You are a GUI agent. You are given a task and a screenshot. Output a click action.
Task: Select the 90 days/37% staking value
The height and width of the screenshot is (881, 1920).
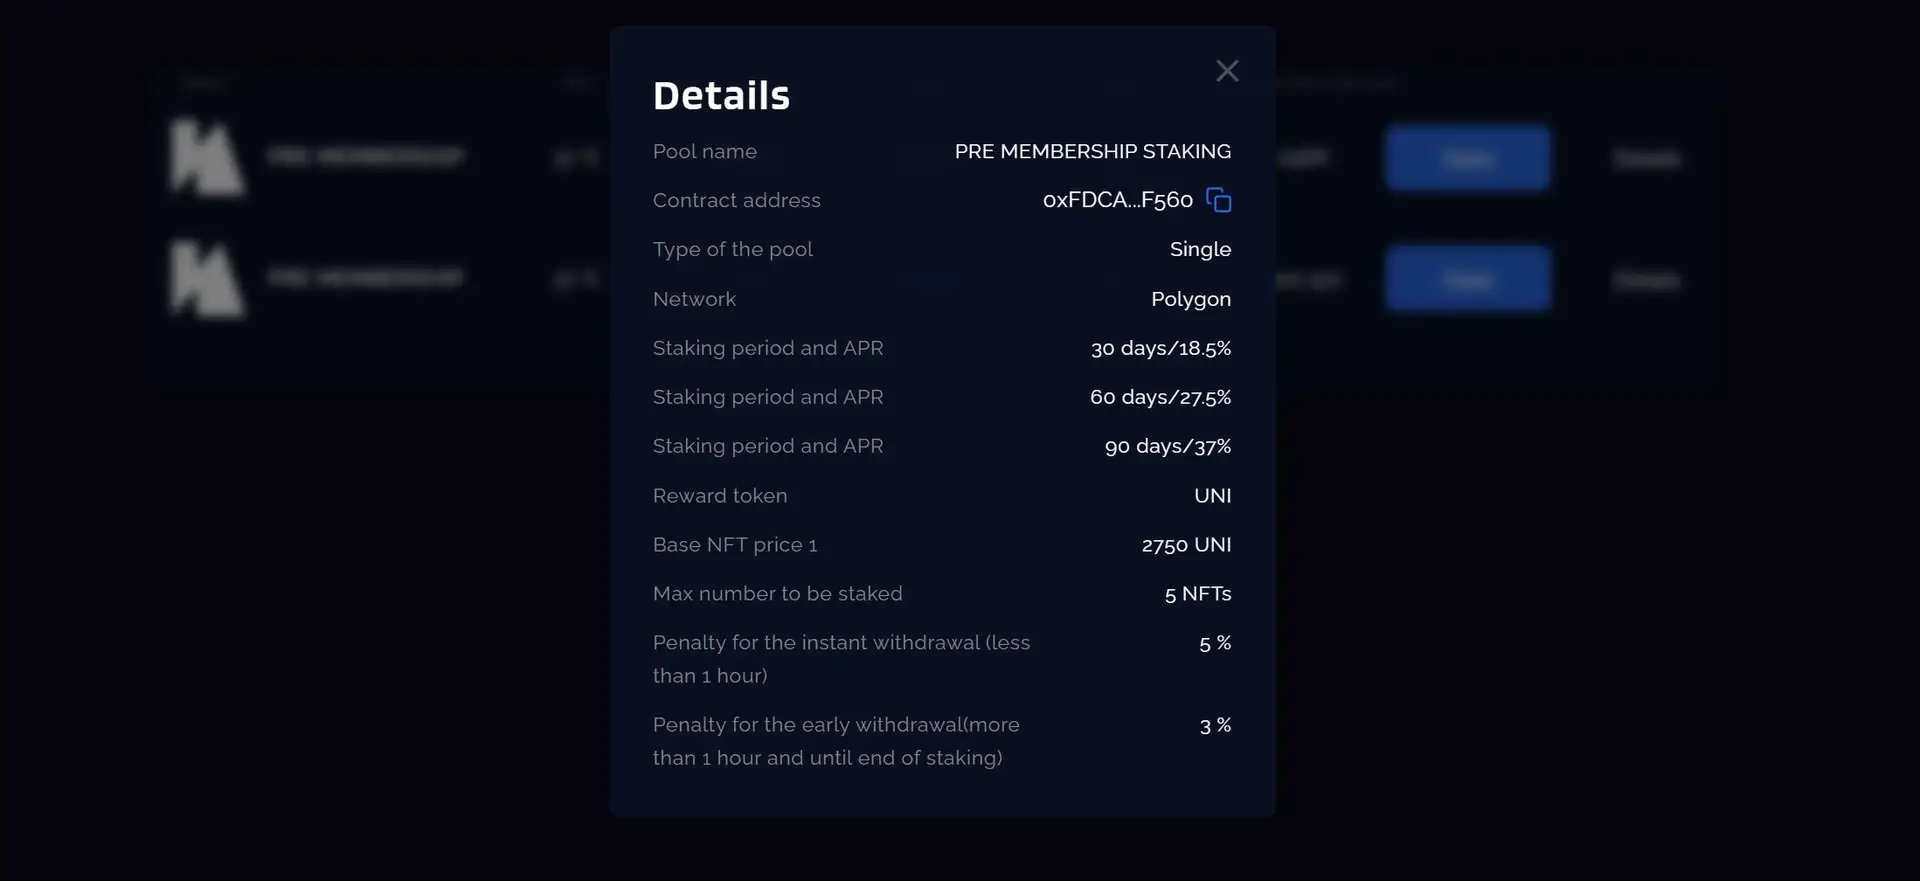[1167, 446]
